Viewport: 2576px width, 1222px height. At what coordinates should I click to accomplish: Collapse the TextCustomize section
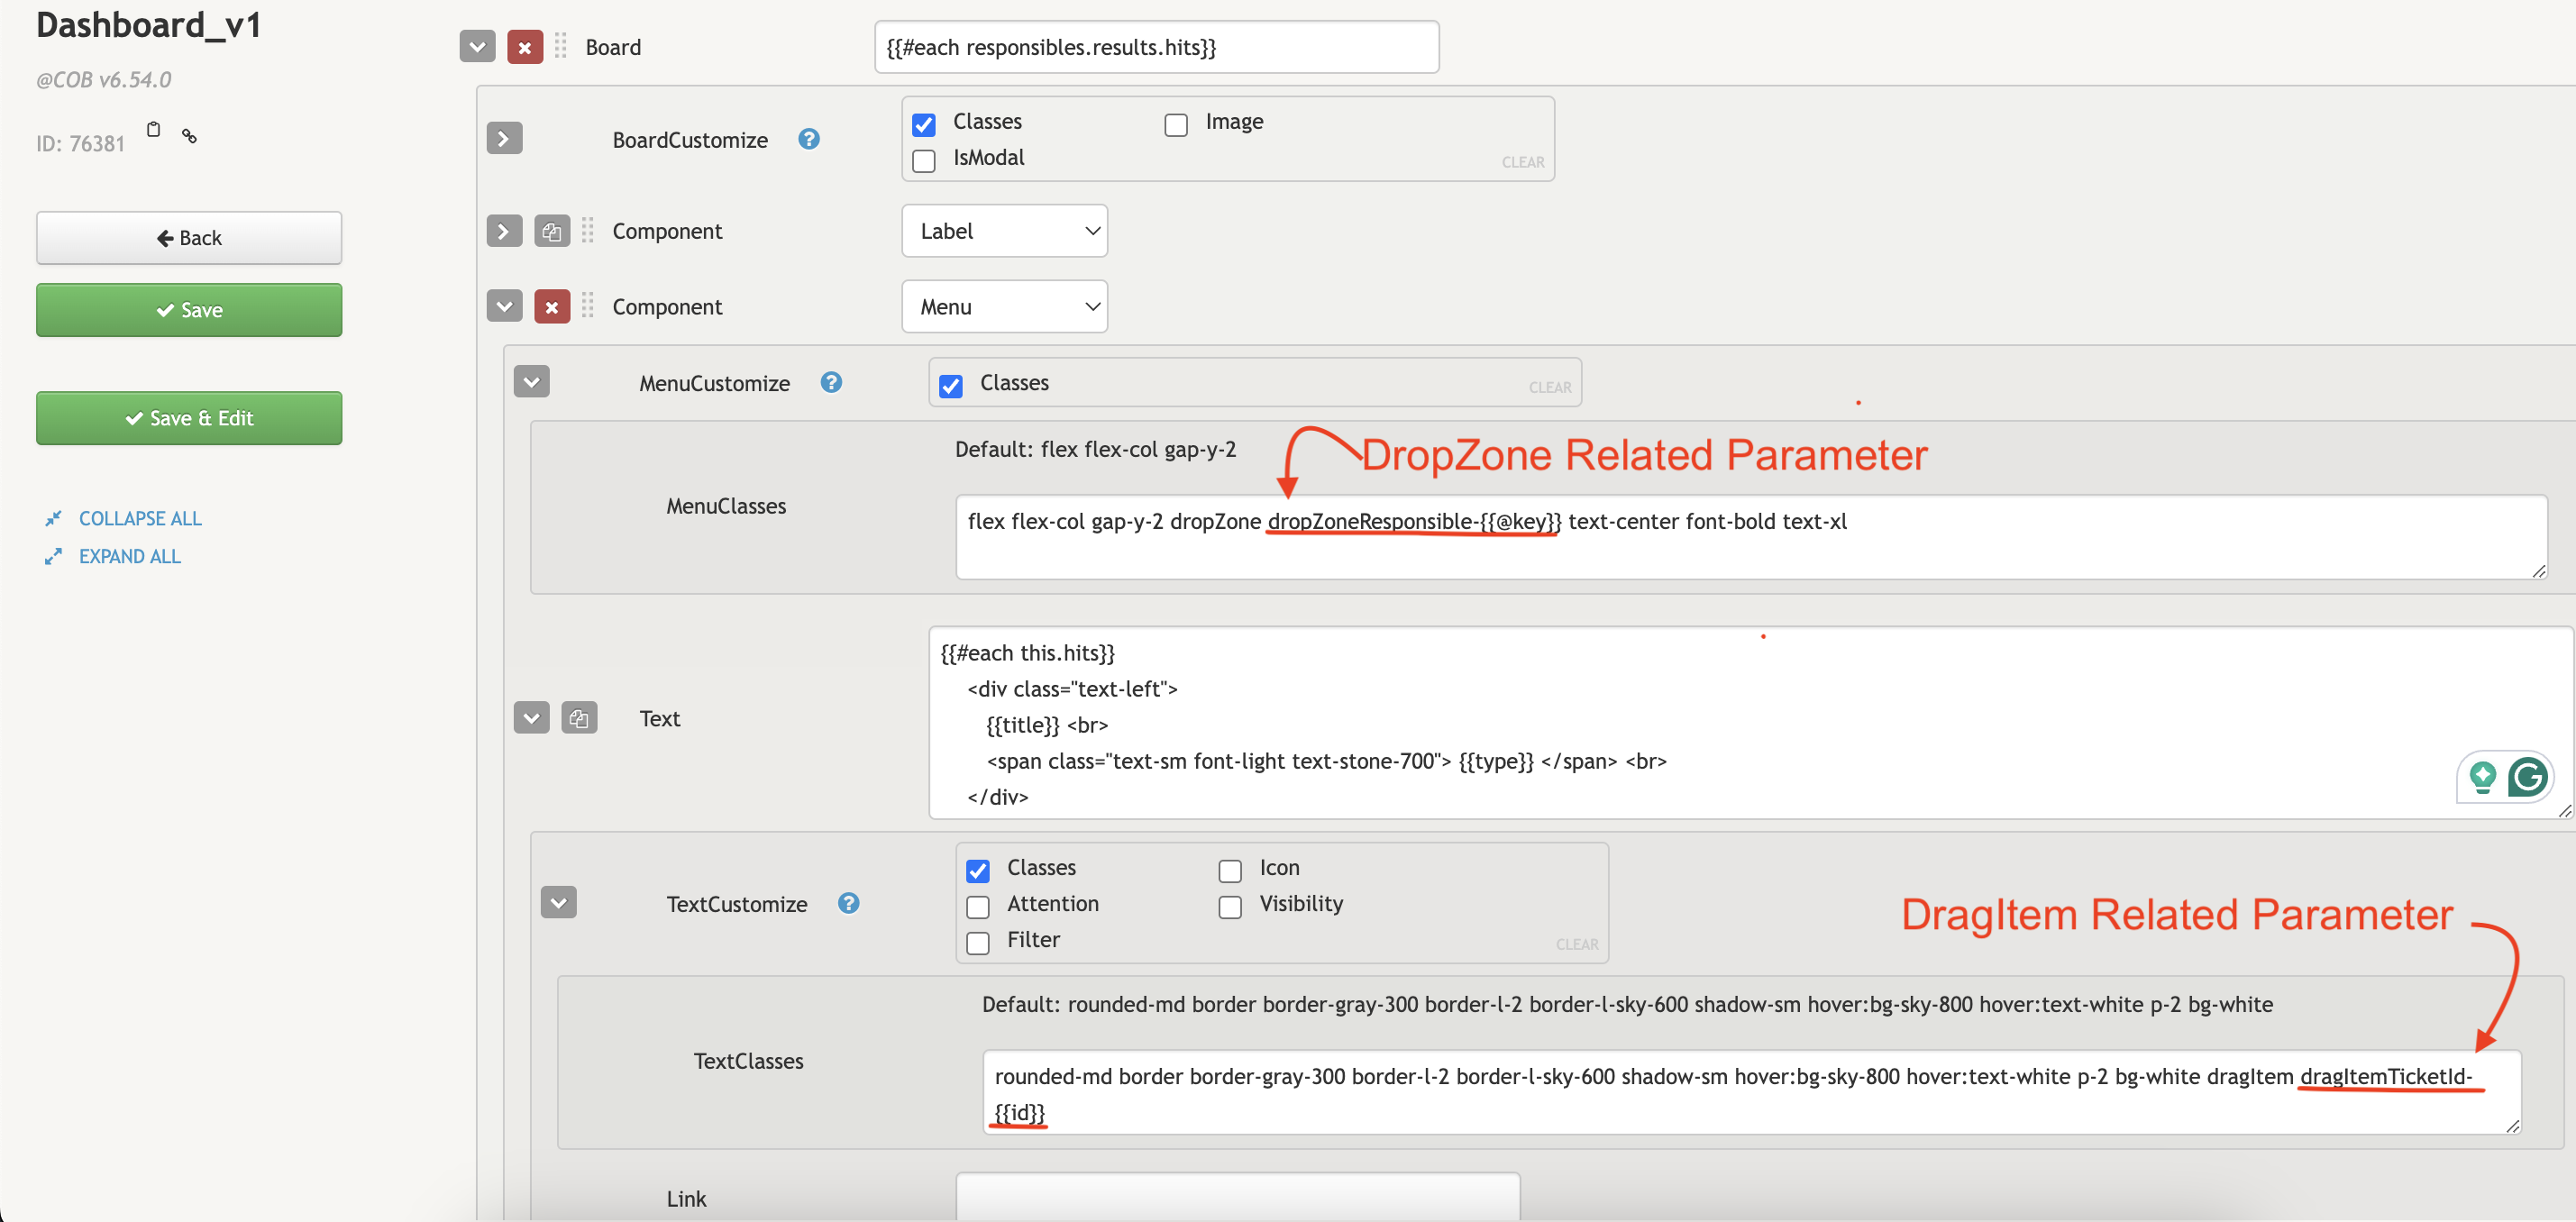tap(558, 903)
